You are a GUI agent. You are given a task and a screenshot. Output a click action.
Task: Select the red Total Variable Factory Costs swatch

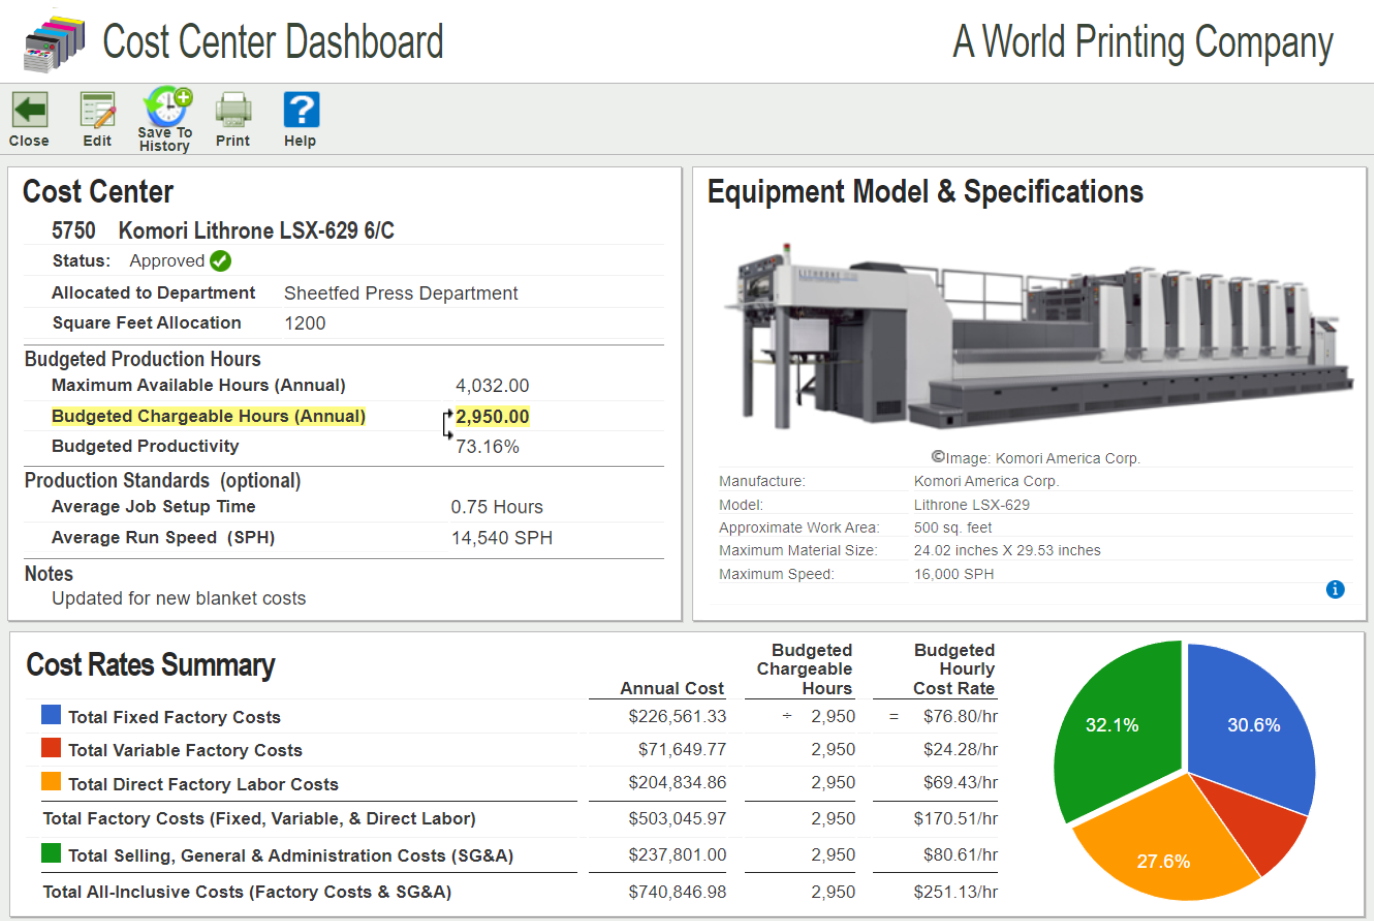[x=51, y=748]
